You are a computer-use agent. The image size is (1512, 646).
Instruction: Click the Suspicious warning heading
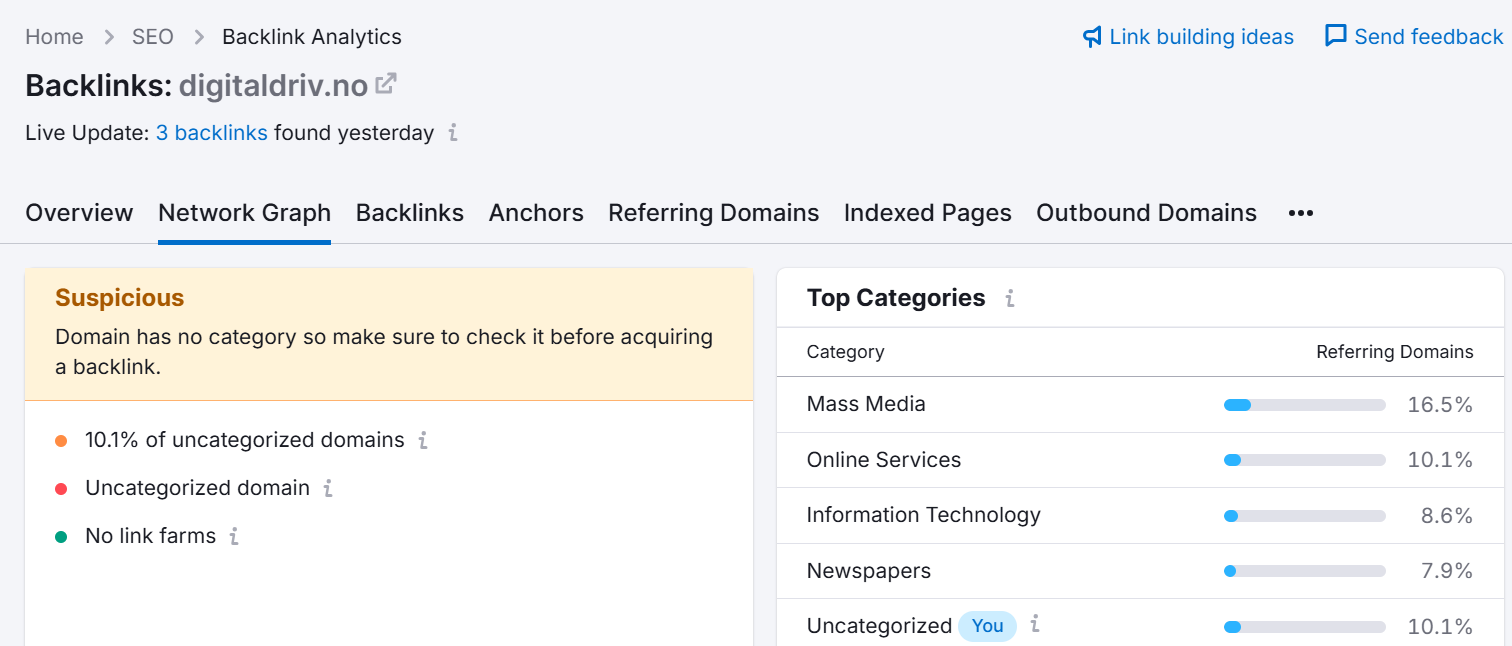[120, 298]
